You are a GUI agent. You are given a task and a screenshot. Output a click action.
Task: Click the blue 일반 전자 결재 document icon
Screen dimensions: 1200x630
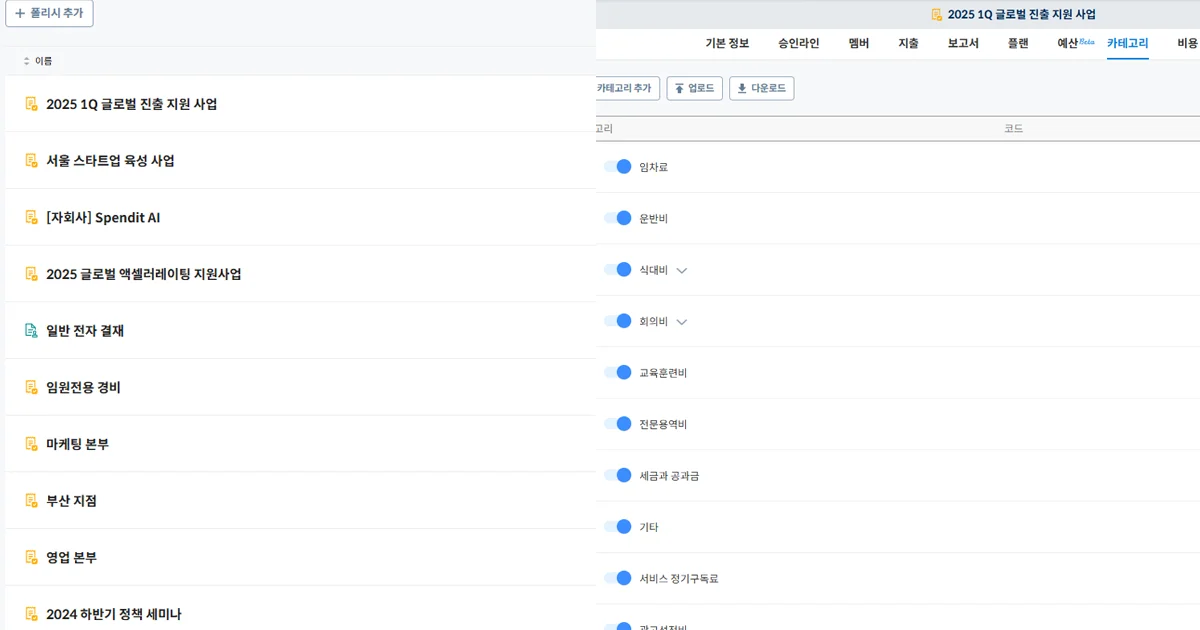point(30,330)
